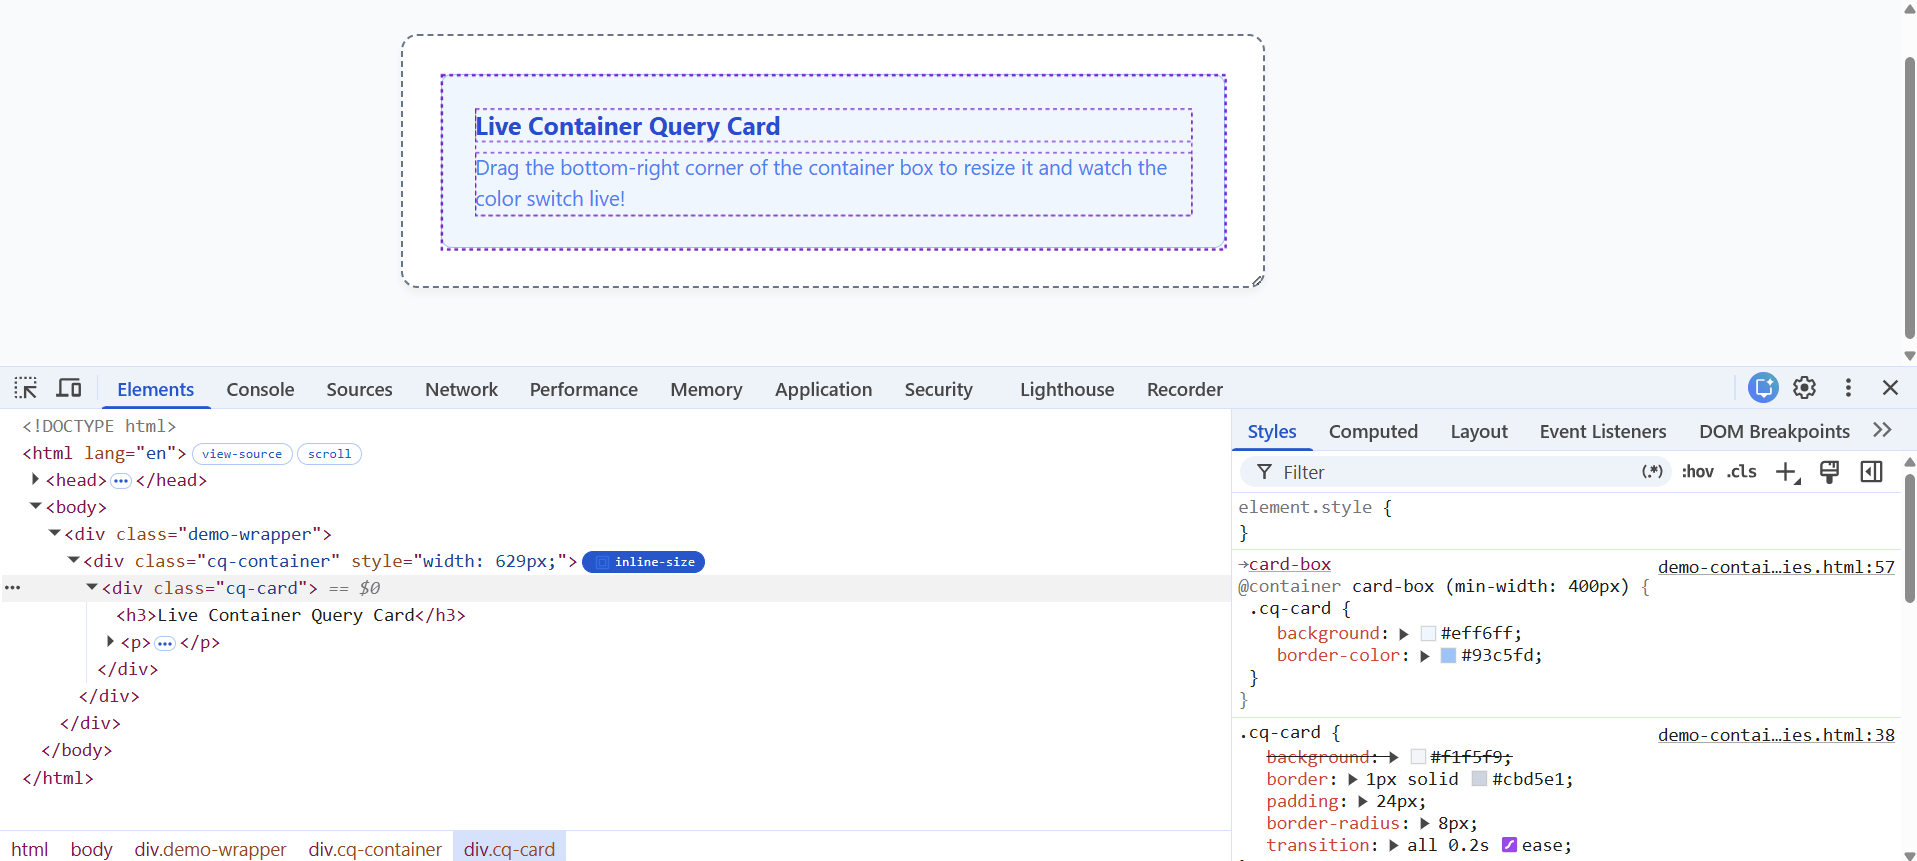Viewport: 1917px width, 861px height.
Task: Open the Recorder tab
Action: point(1185,389)
